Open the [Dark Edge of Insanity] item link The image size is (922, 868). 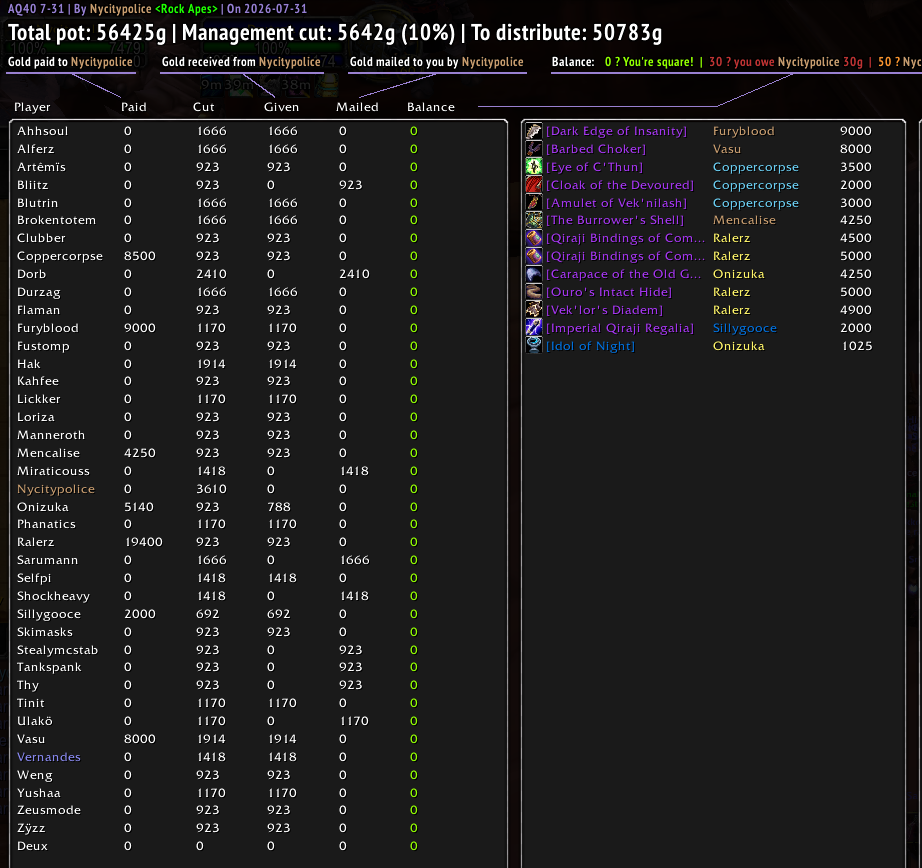point(616,131)
